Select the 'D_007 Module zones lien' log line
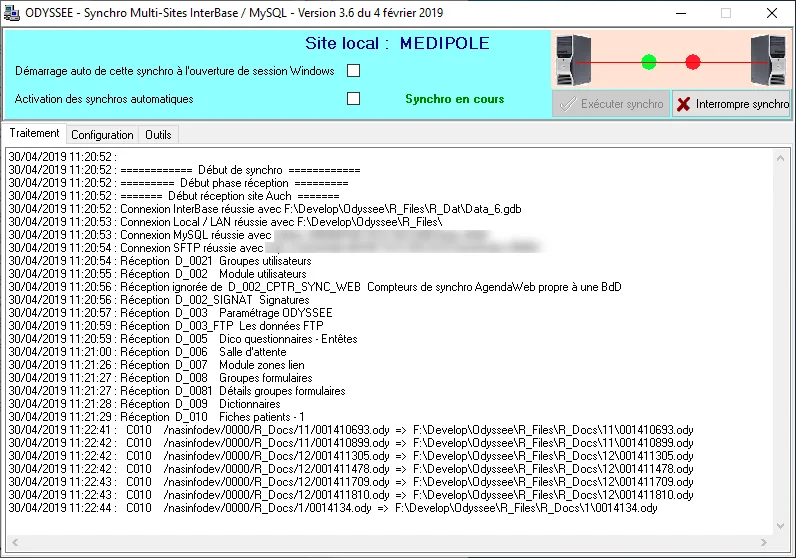796x558 pixels. coord(156,365)
